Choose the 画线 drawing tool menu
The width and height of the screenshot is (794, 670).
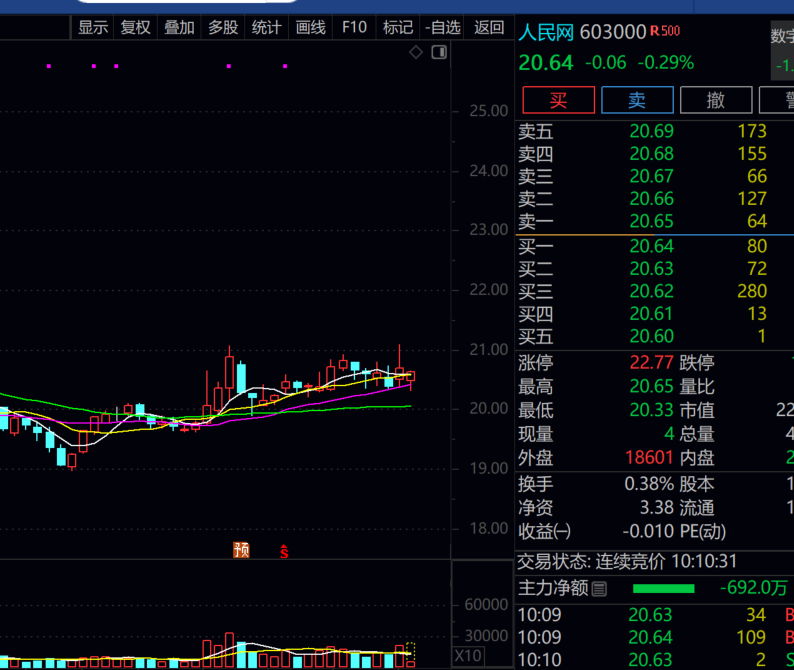(x=310, y=27)
